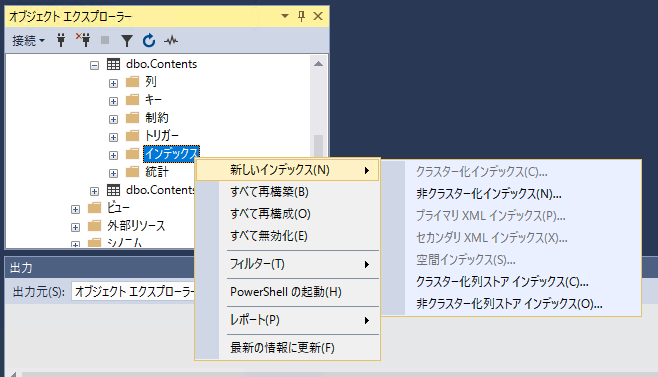This screenshot has width=658, height=377.
Task: Close the Object Explorer panel
Action: click(x=318, y=16)
